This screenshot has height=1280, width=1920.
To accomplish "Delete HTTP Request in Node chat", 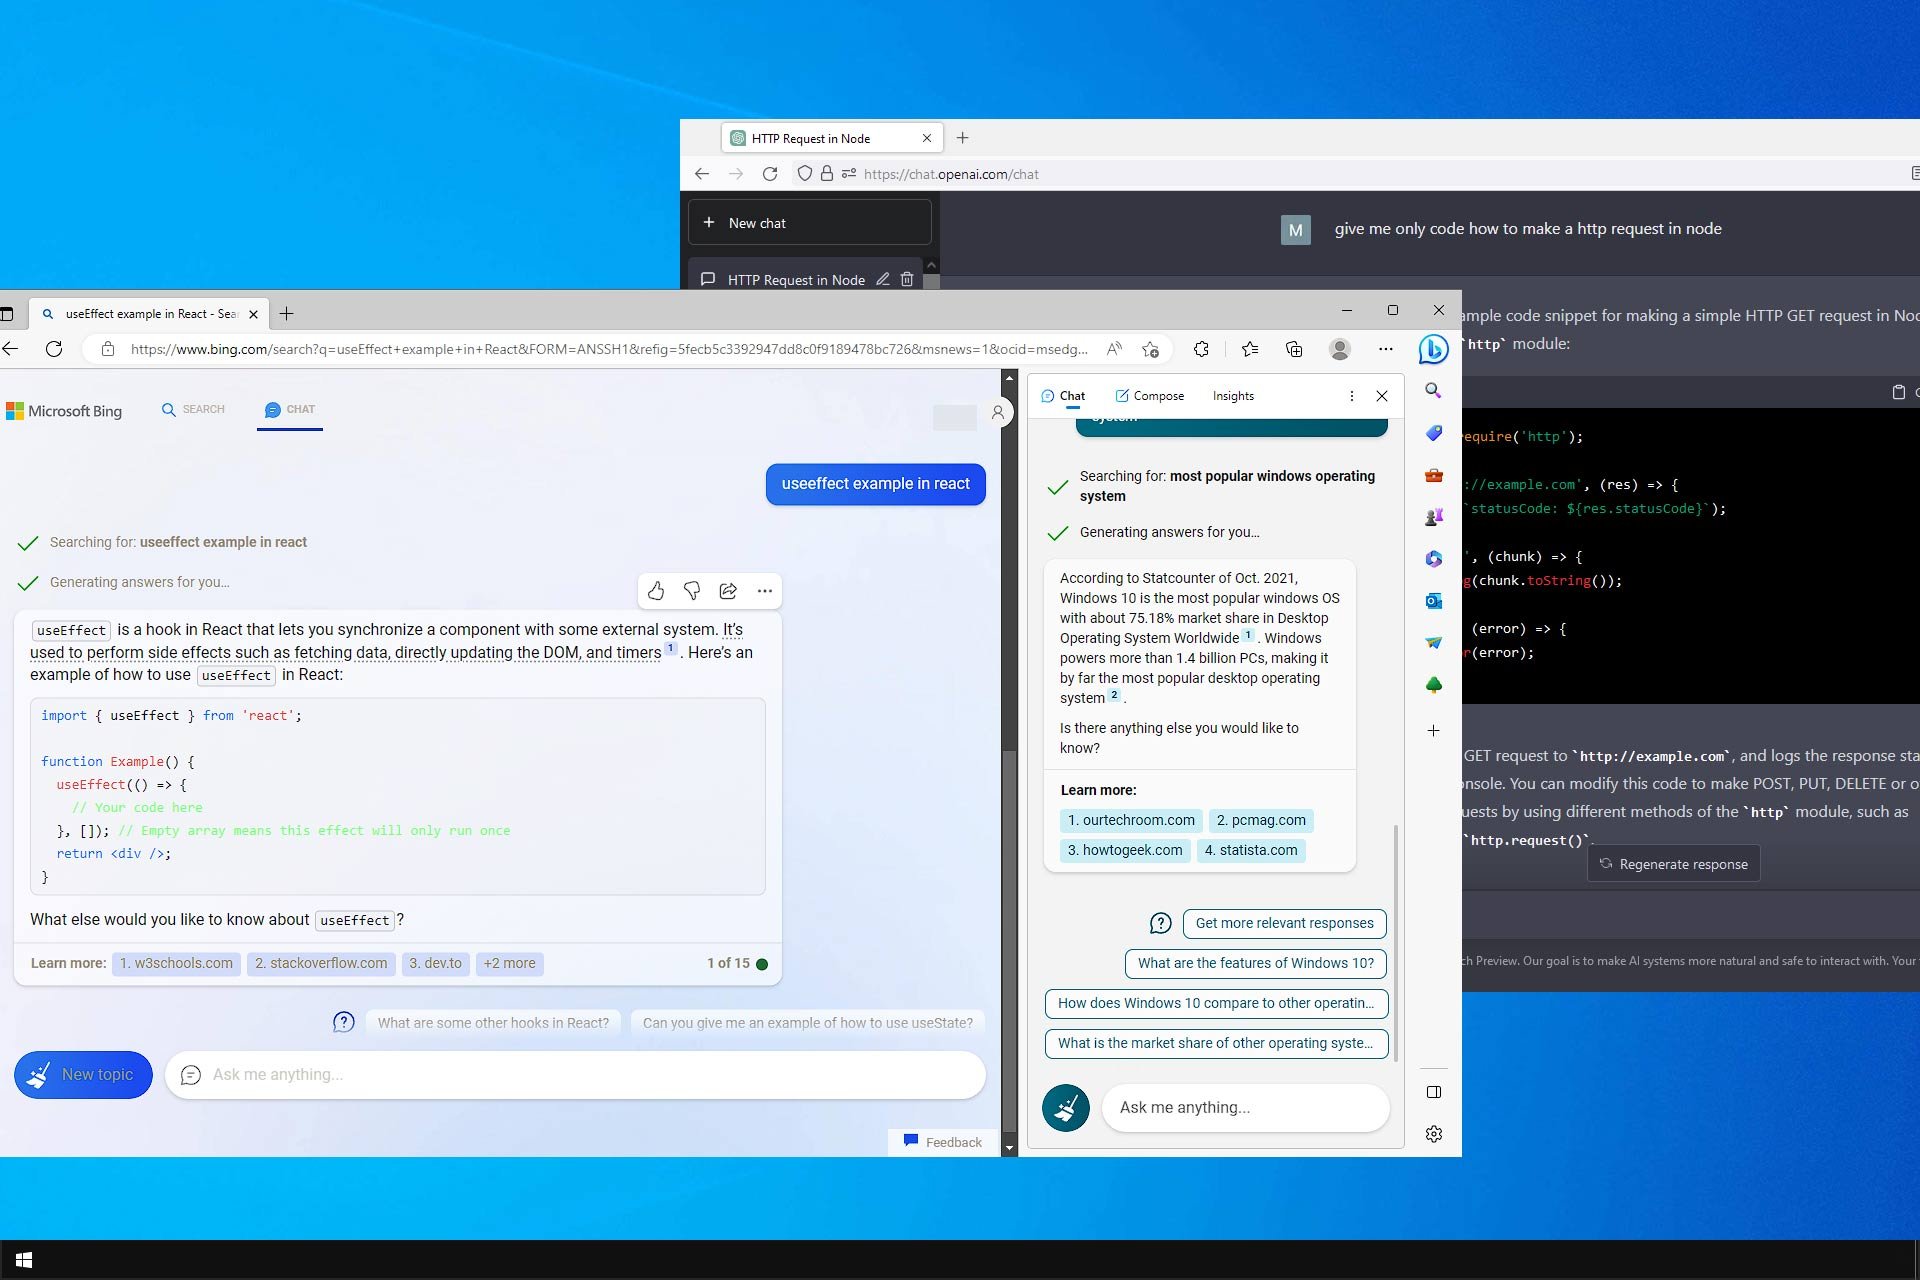I will [907, 279].
